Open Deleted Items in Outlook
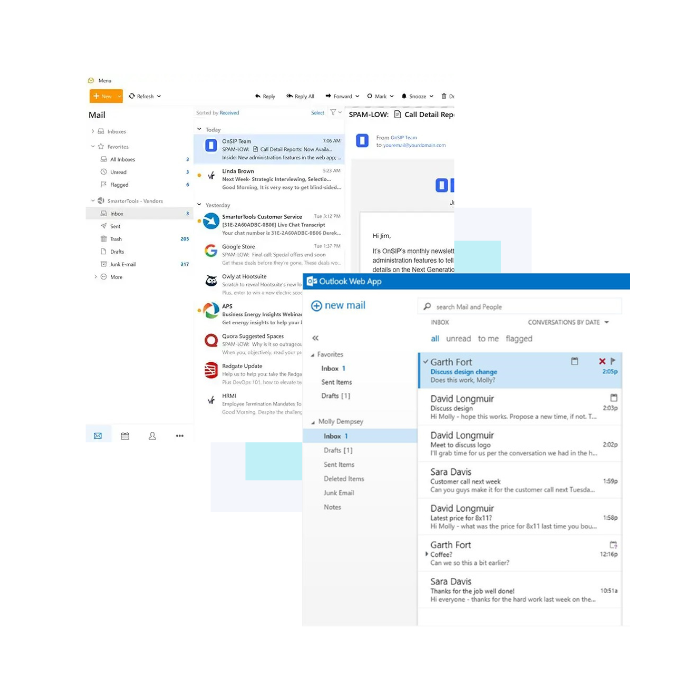Image resolution: width=700 pixels, height=700 pixels. click(344, 479)
